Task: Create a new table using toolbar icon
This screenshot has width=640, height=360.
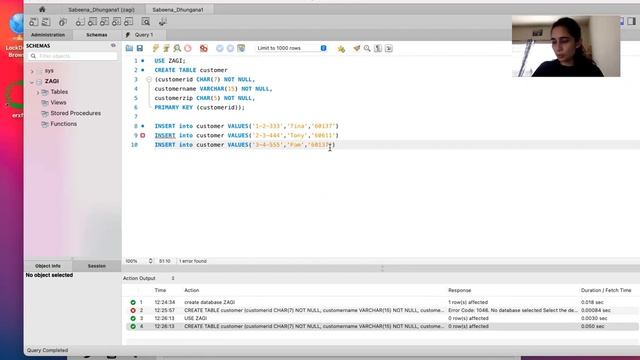Action: 92,22
